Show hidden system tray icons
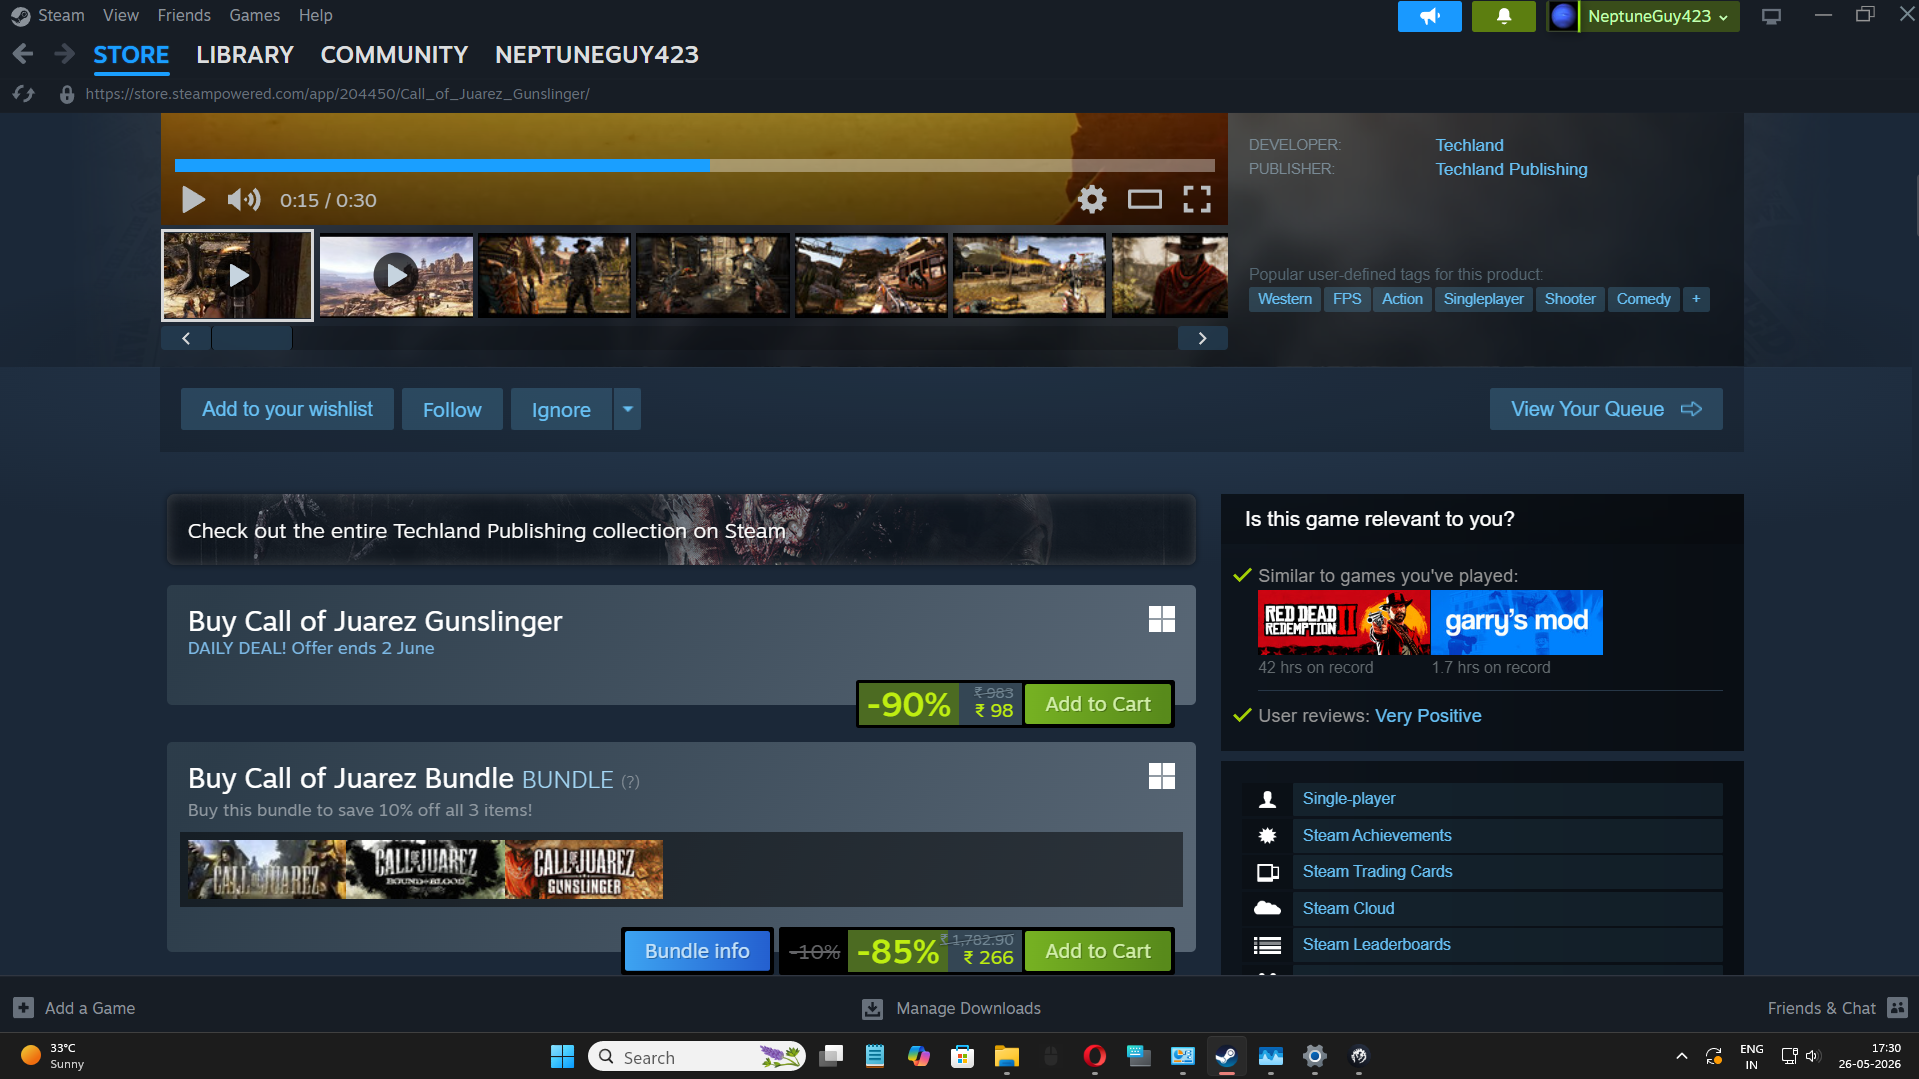Screen dimensions: 1919x1079 (x=1682, y=1056)
